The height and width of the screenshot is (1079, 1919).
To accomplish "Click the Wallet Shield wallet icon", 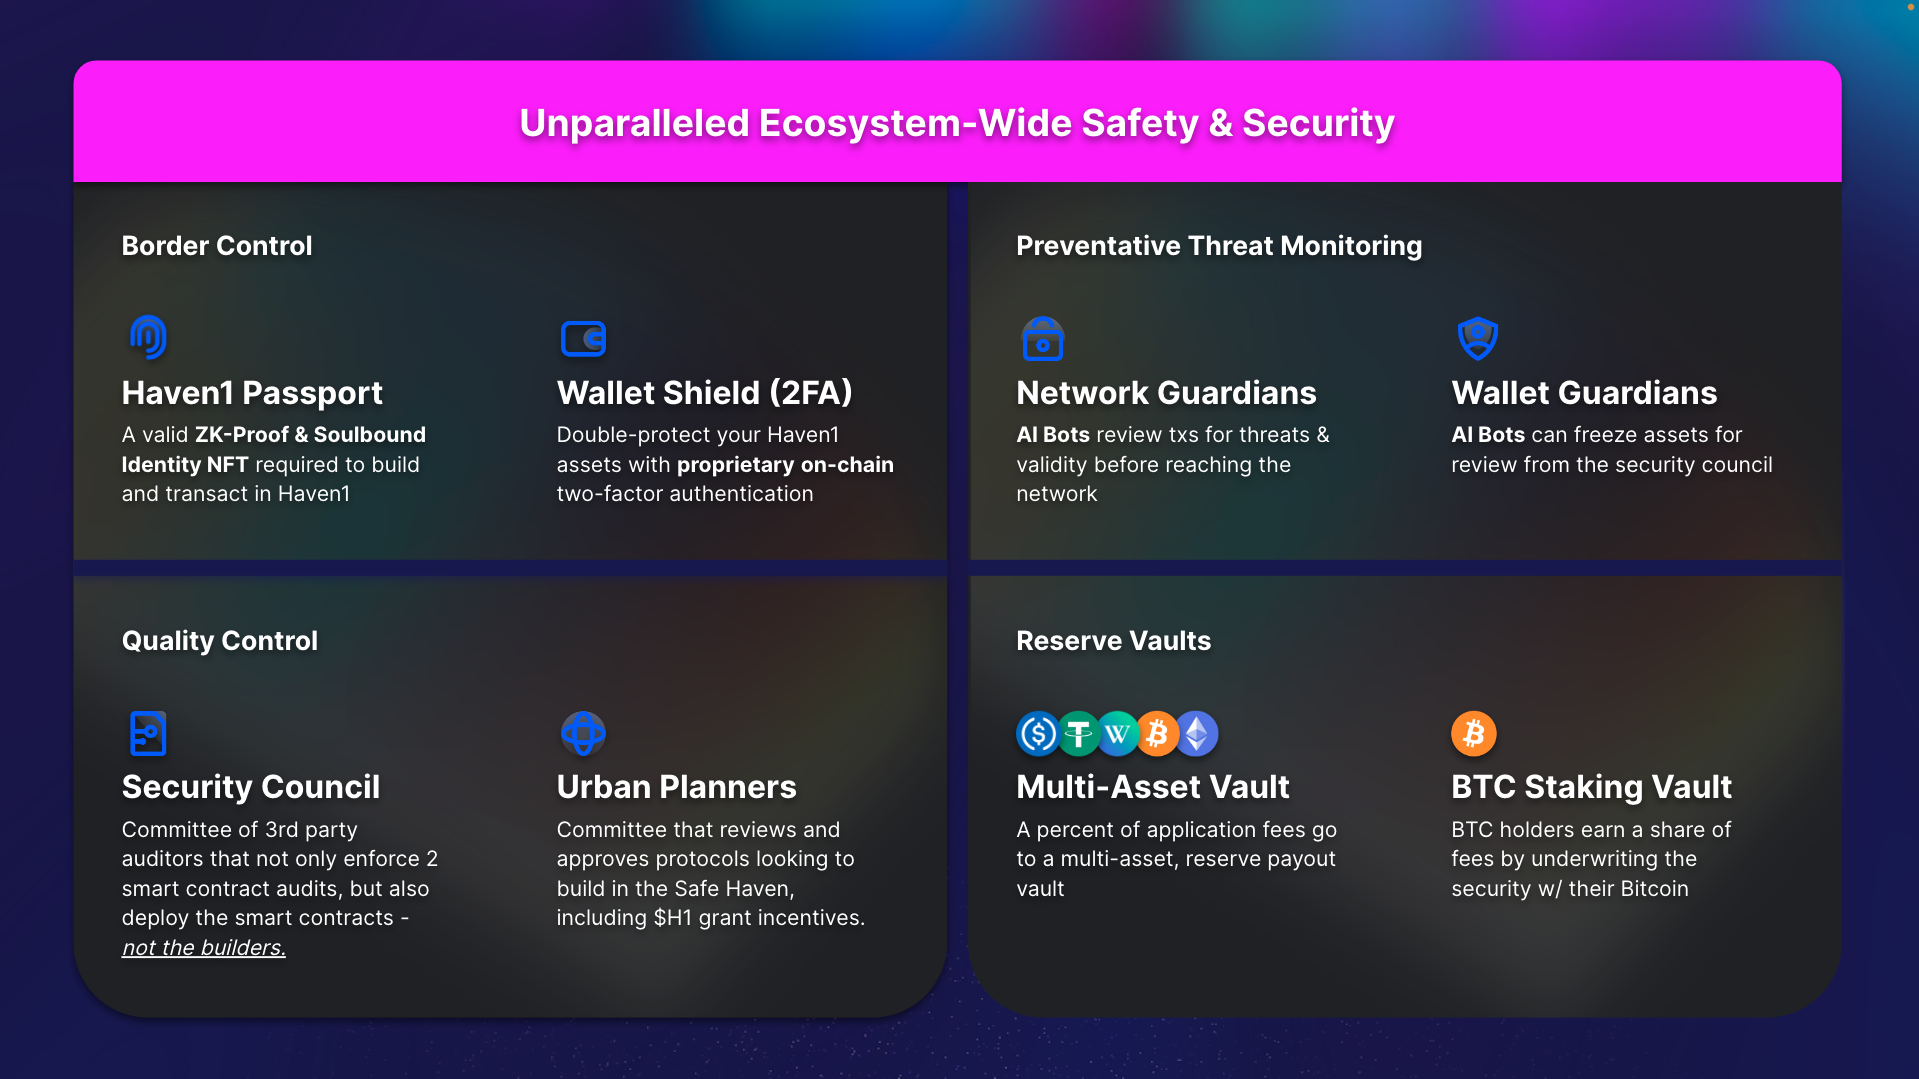I will [x=584, y=339].
